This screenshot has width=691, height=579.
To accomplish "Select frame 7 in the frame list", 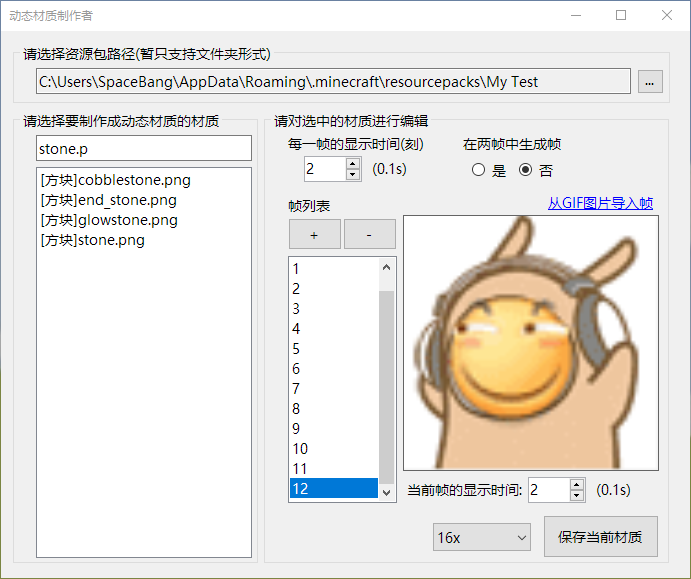I will coord(334,388).
